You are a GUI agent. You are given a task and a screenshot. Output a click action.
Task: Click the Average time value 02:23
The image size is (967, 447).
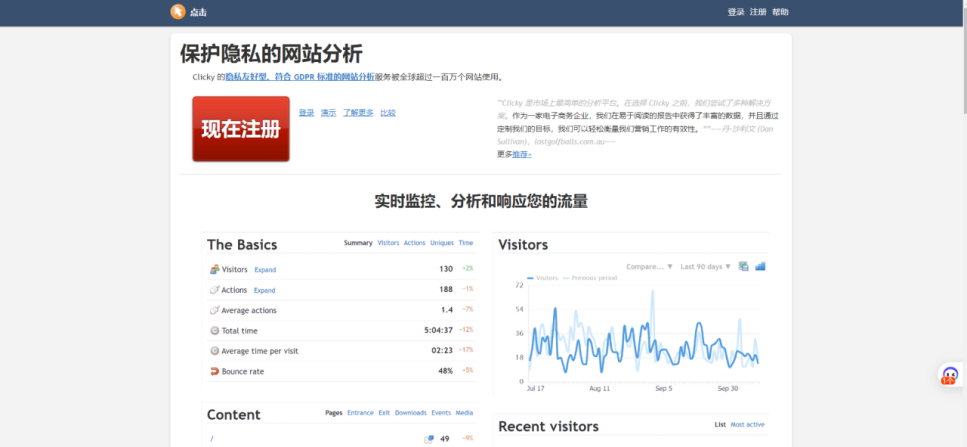point(442,351)
